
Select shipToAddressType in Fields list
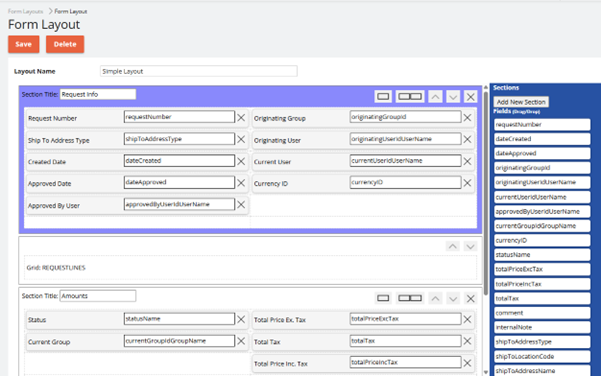click(542, 342)
